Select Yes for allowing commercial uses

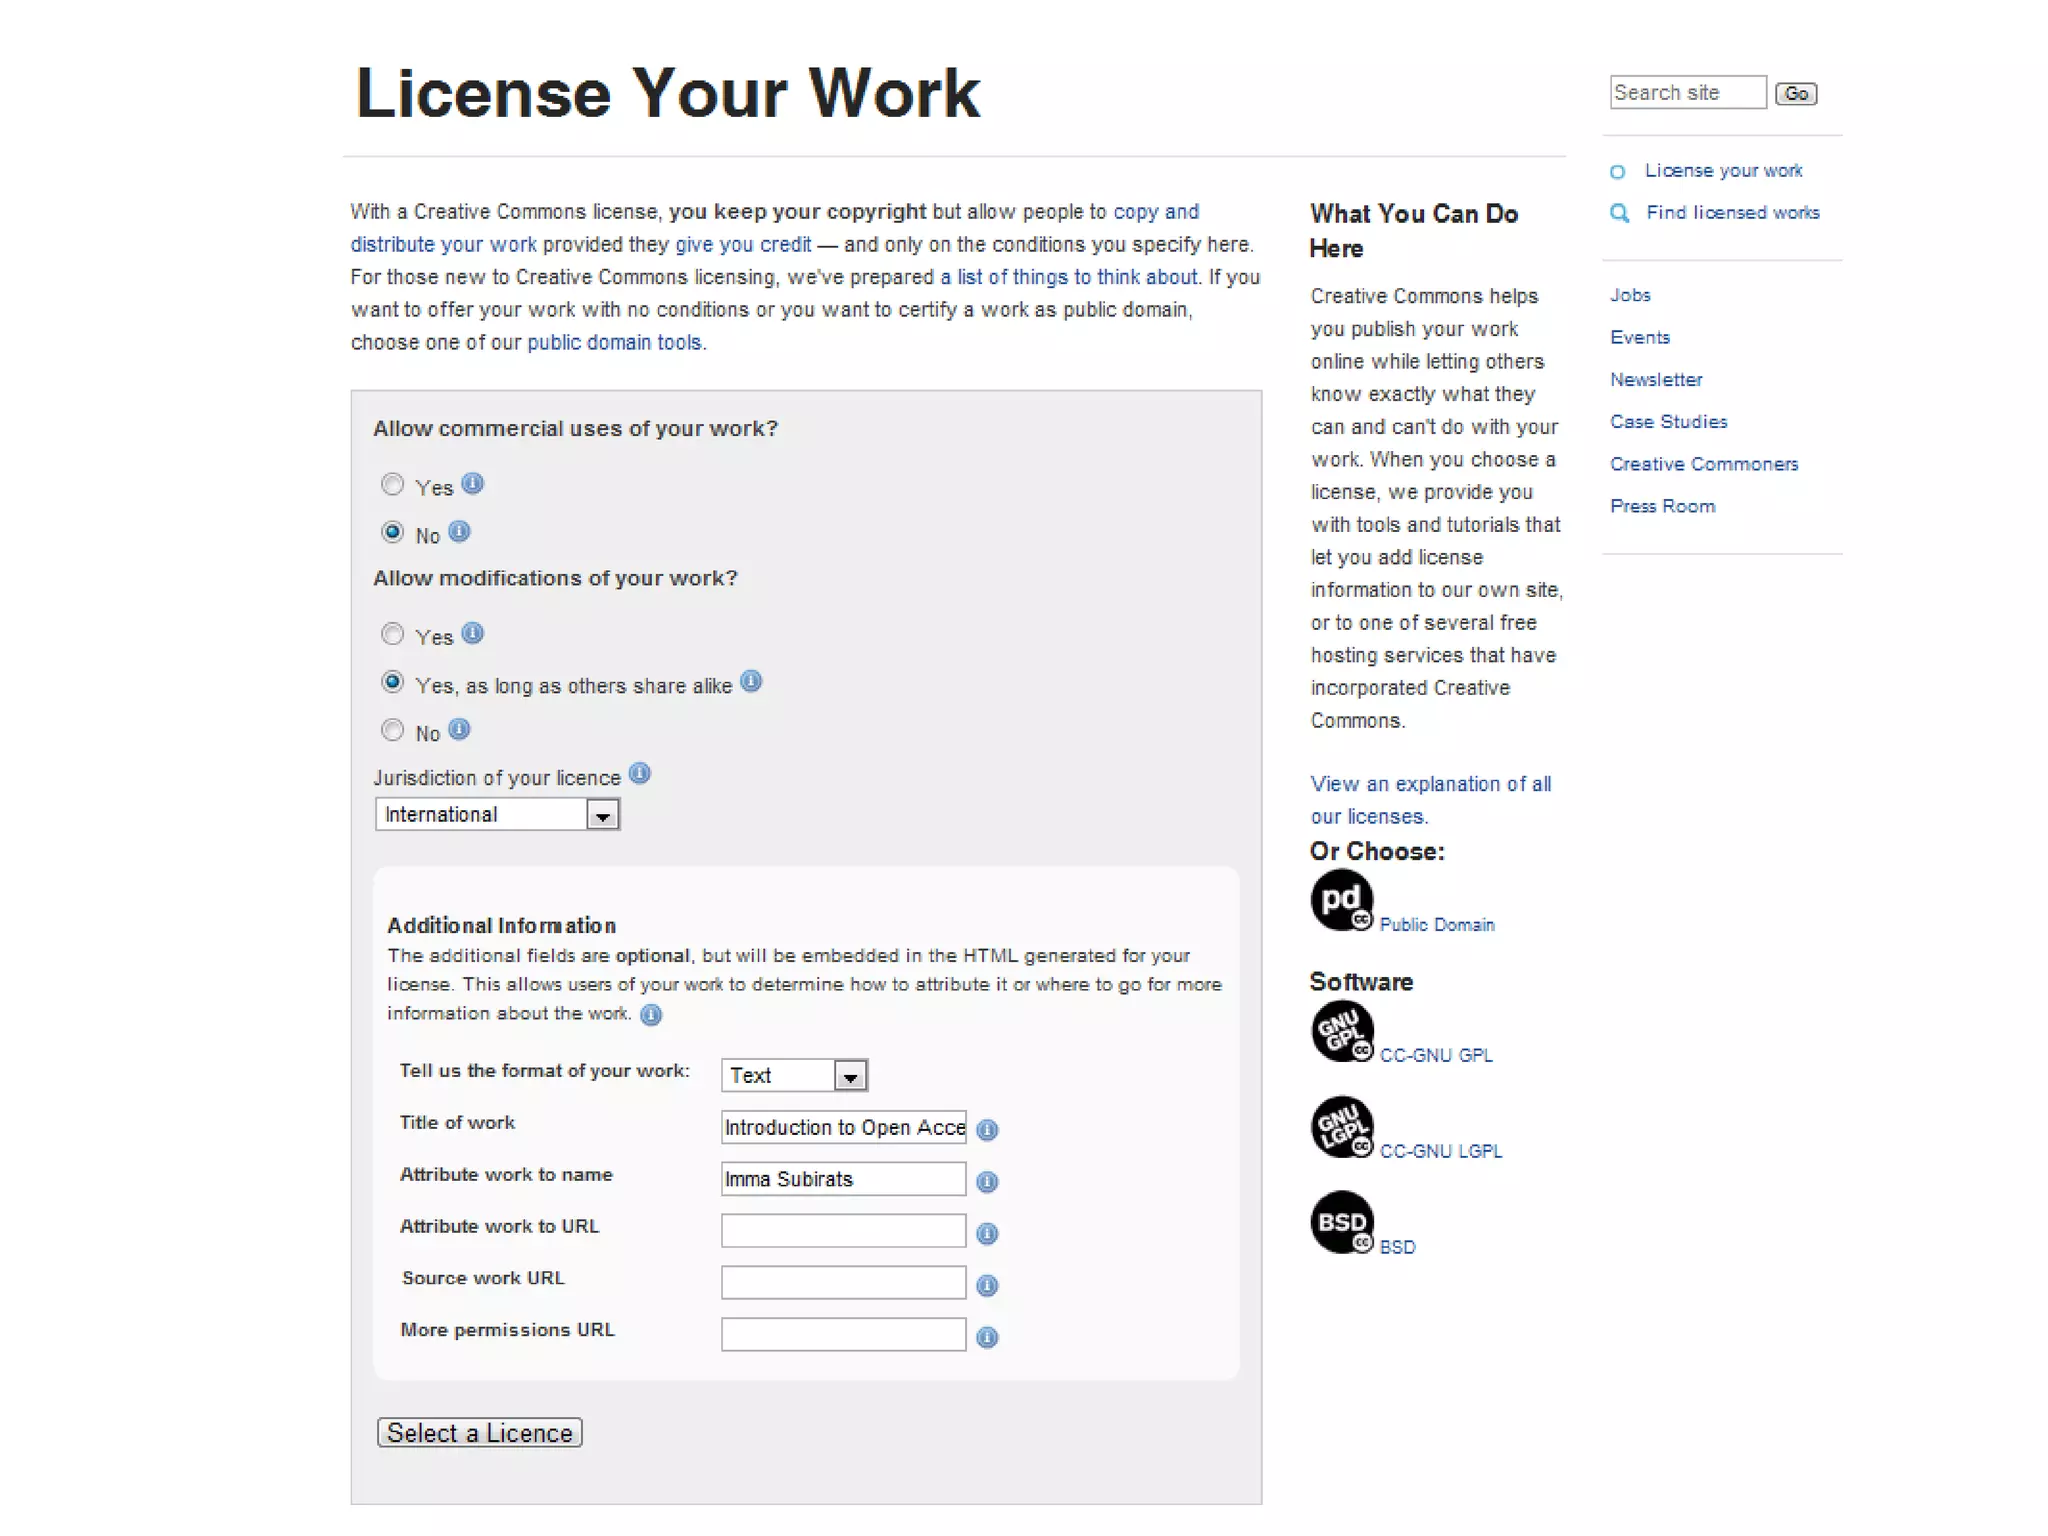point(392,485)
